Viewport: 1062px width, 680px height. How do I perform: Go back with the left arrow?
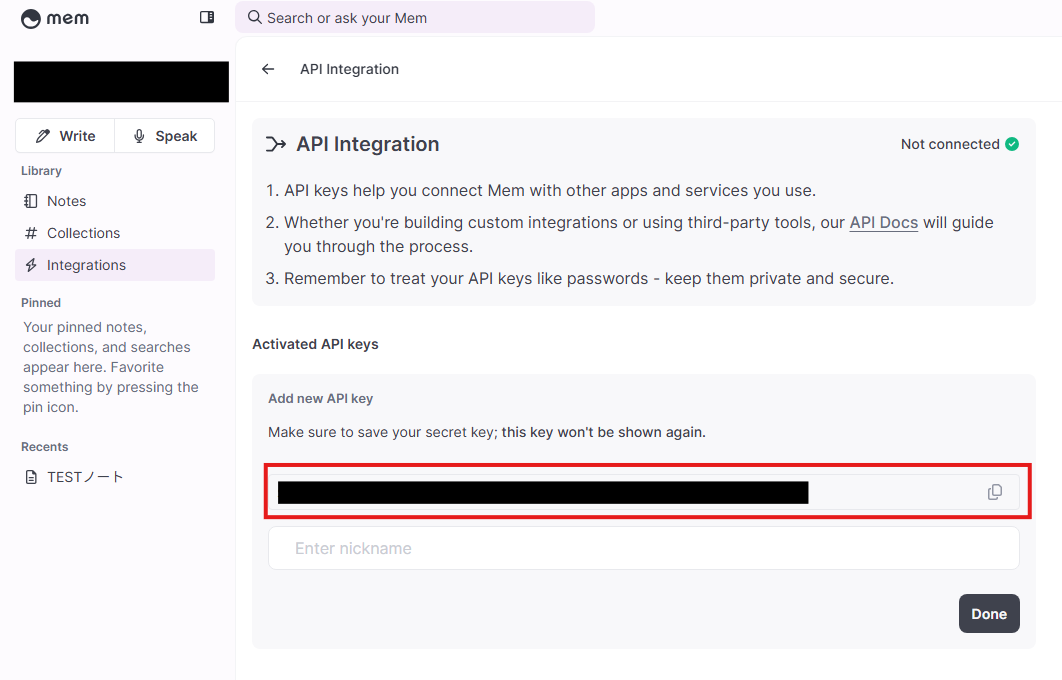[x=268, y=69]
